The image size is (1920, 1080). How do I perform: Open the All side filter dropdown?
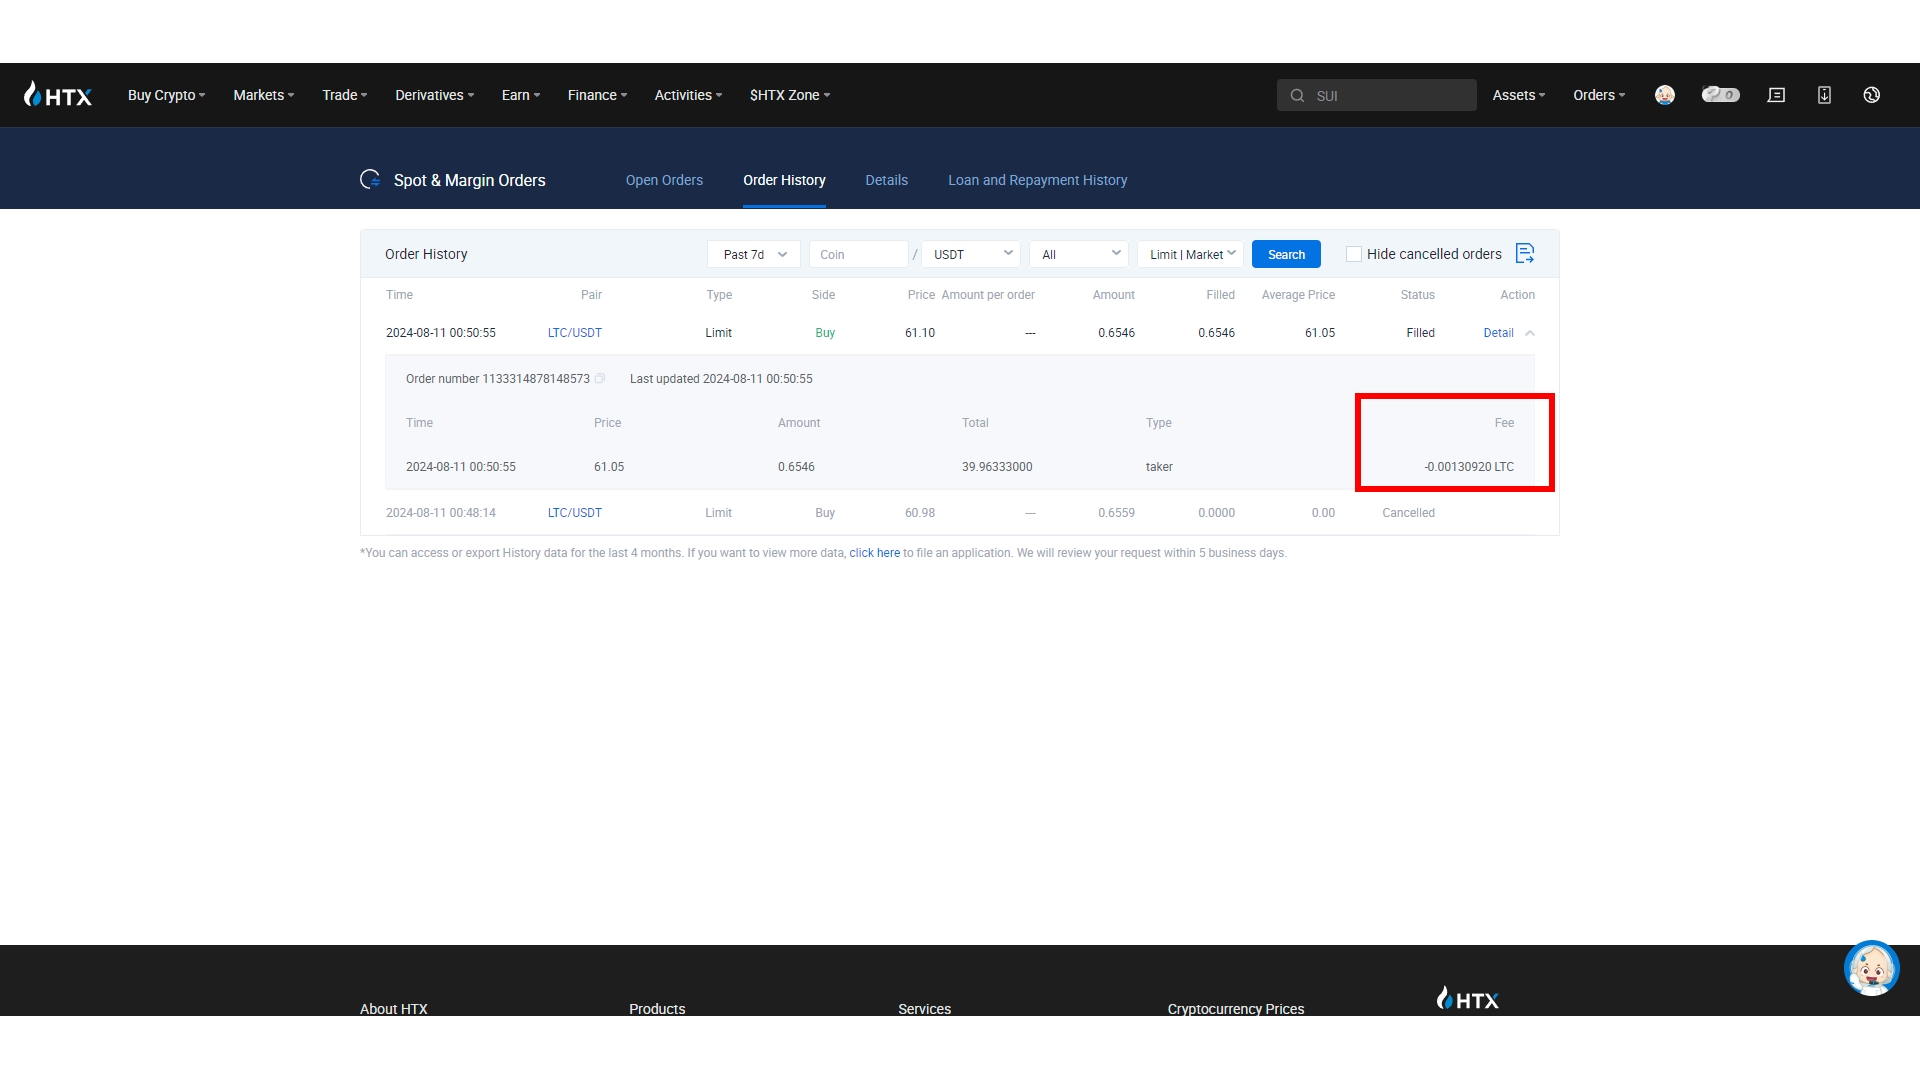[1079, 255]
